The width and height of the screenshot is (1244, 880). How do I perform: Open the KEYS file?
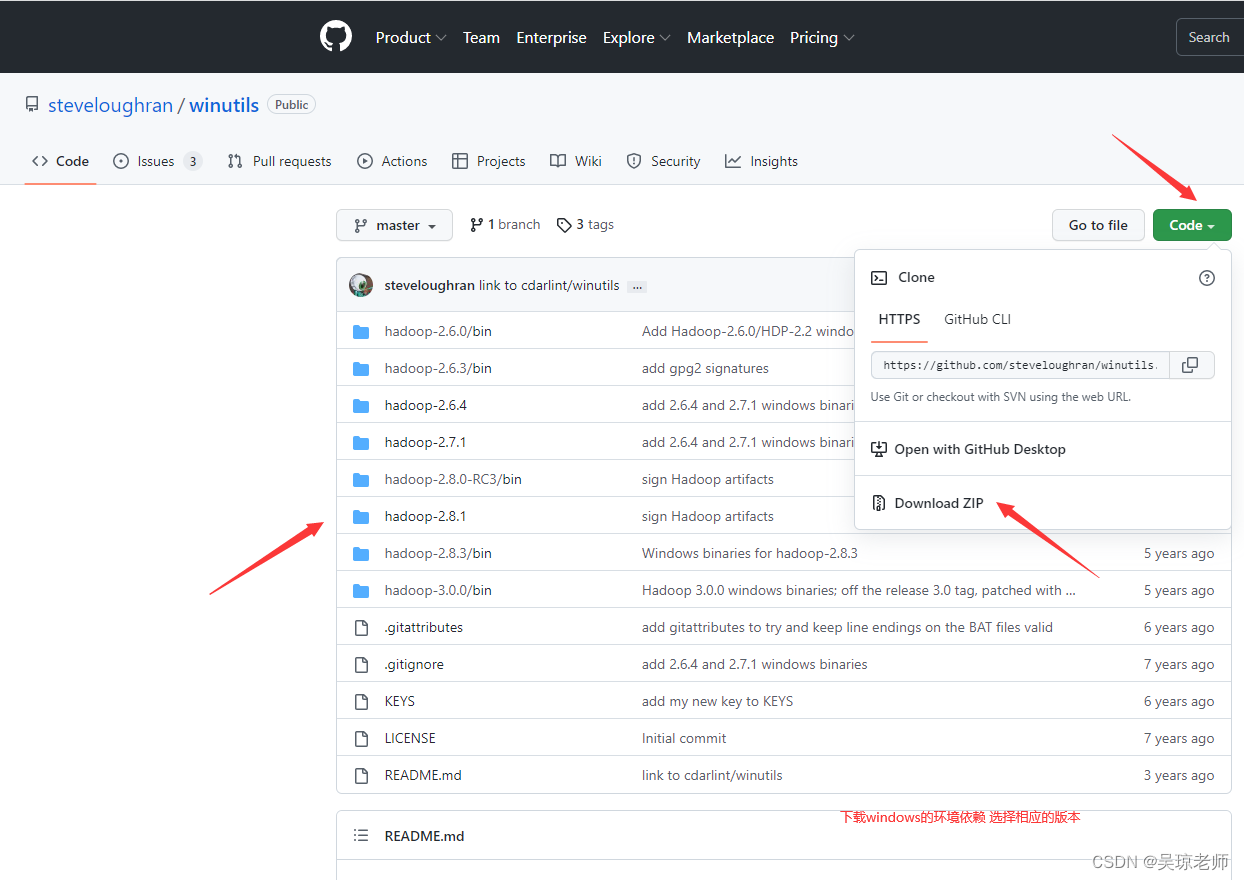point(400,701)
